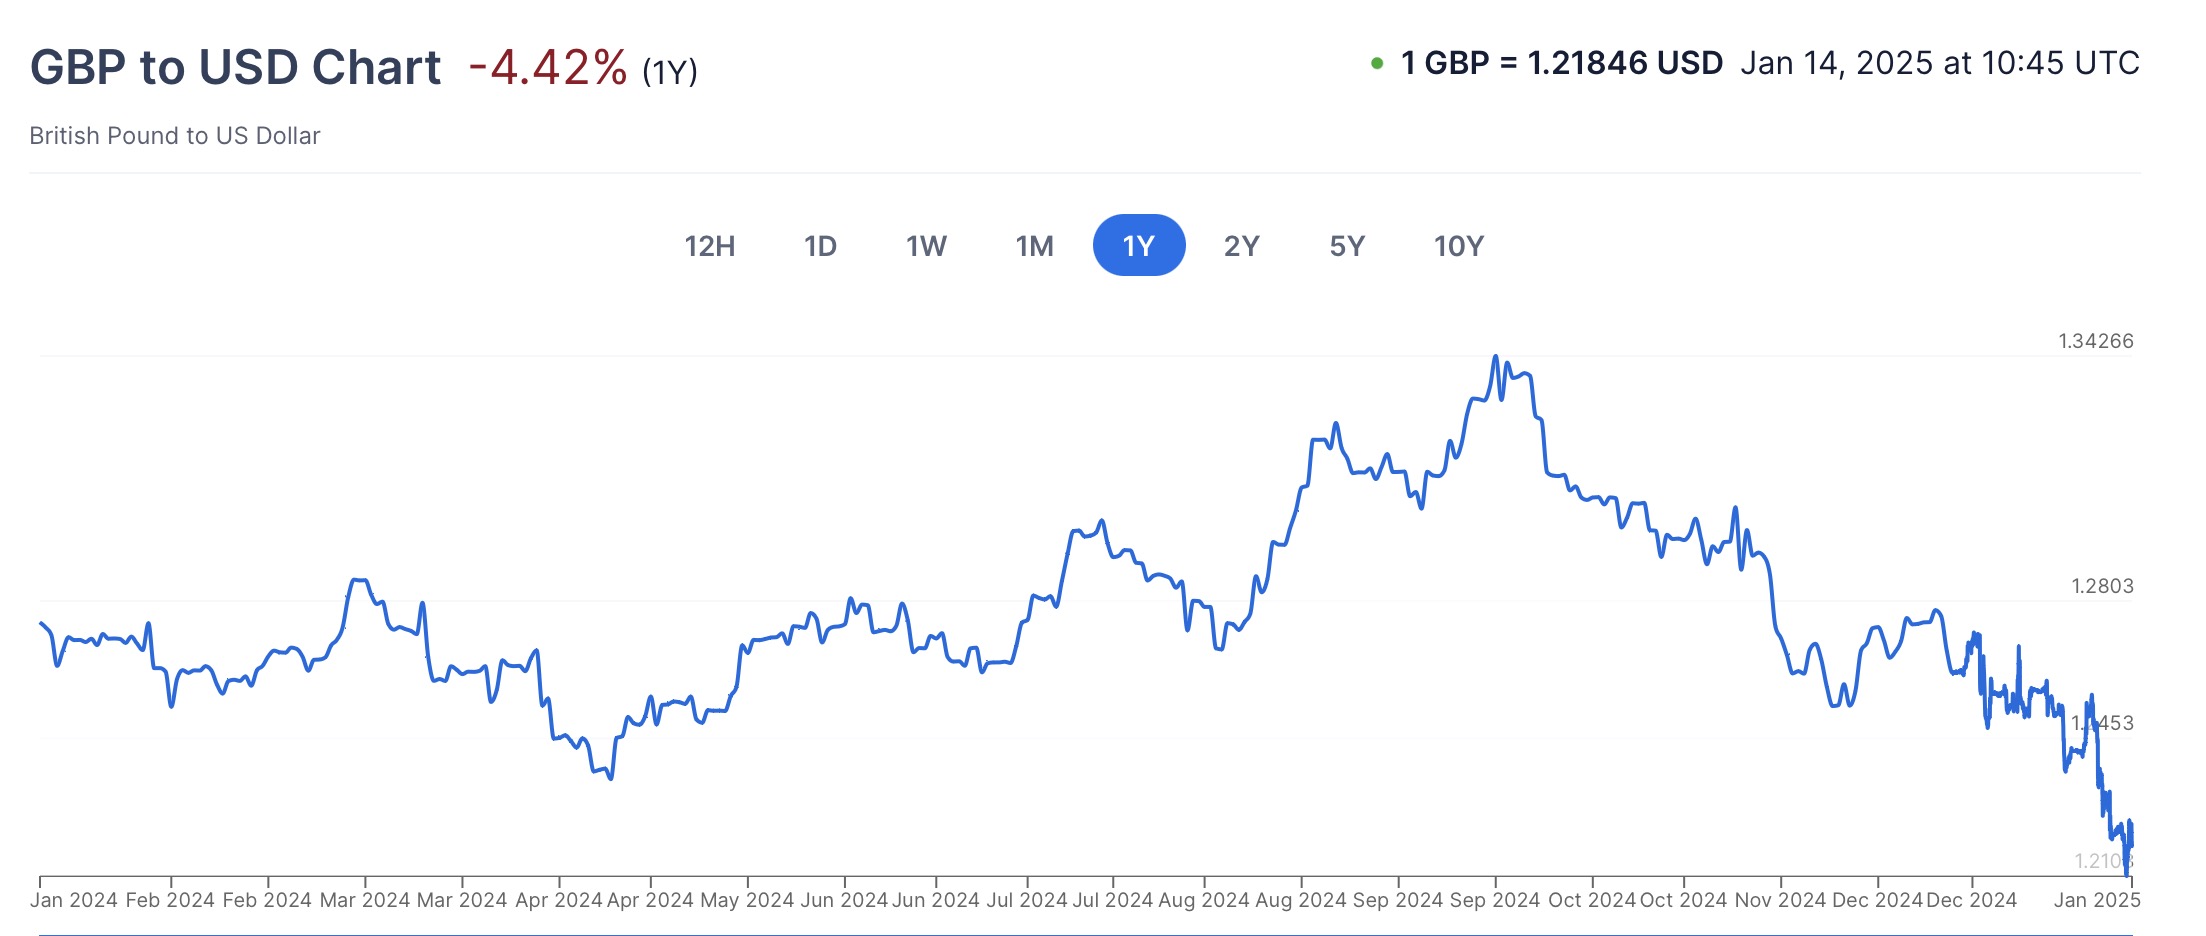Click the May 2024 x-axis label
This screenshot has width=2206, height=936.
coord(747,900)
